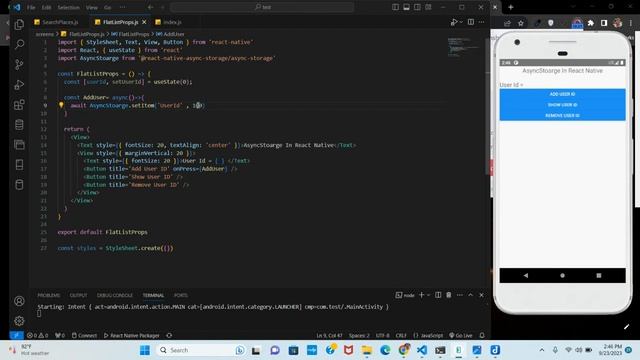Screen dimensions: 640x360
Task: Show hidden icons chevron in system tray
Action: coord(542,350)
